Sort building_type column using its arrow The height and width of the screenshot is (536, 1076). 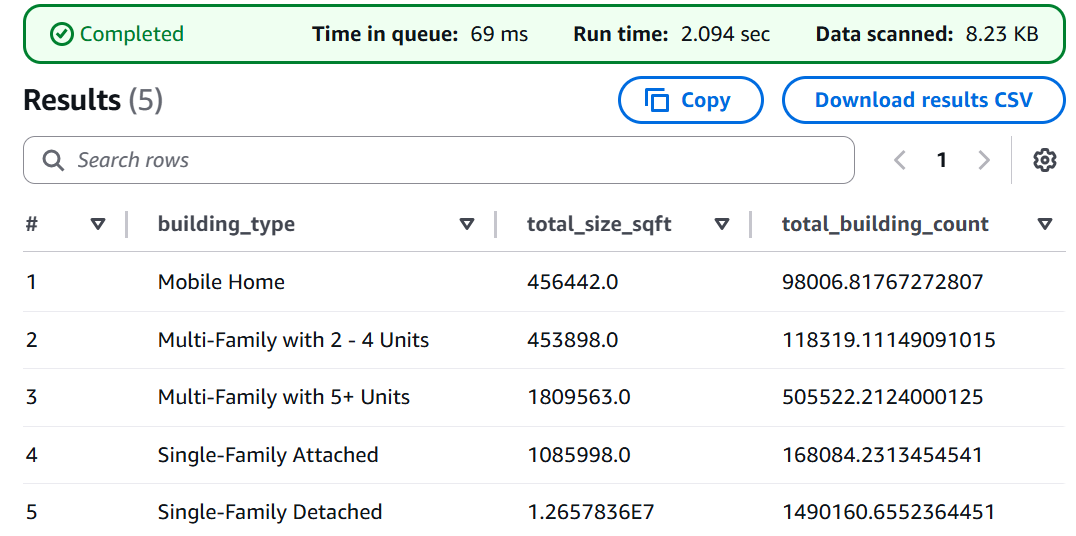(x=467, y=224)
